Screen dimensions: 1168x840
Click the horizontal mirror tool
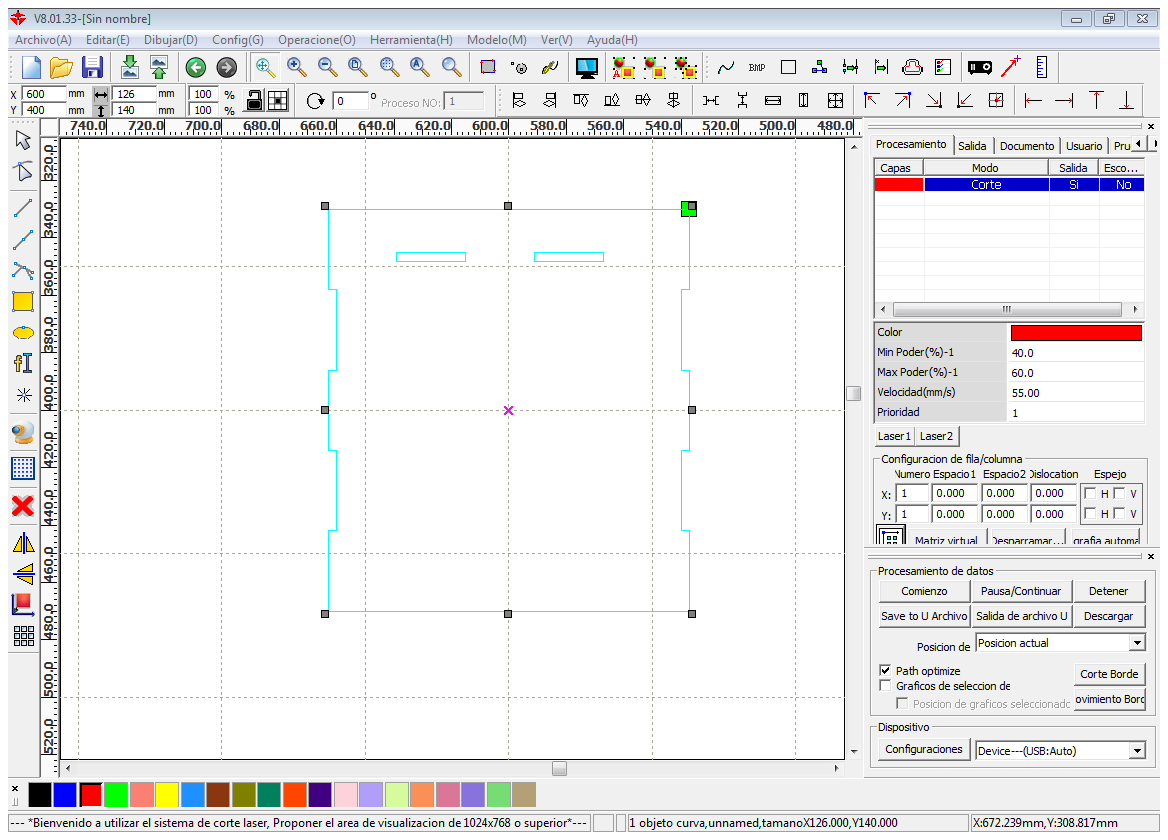click(23, 543)
